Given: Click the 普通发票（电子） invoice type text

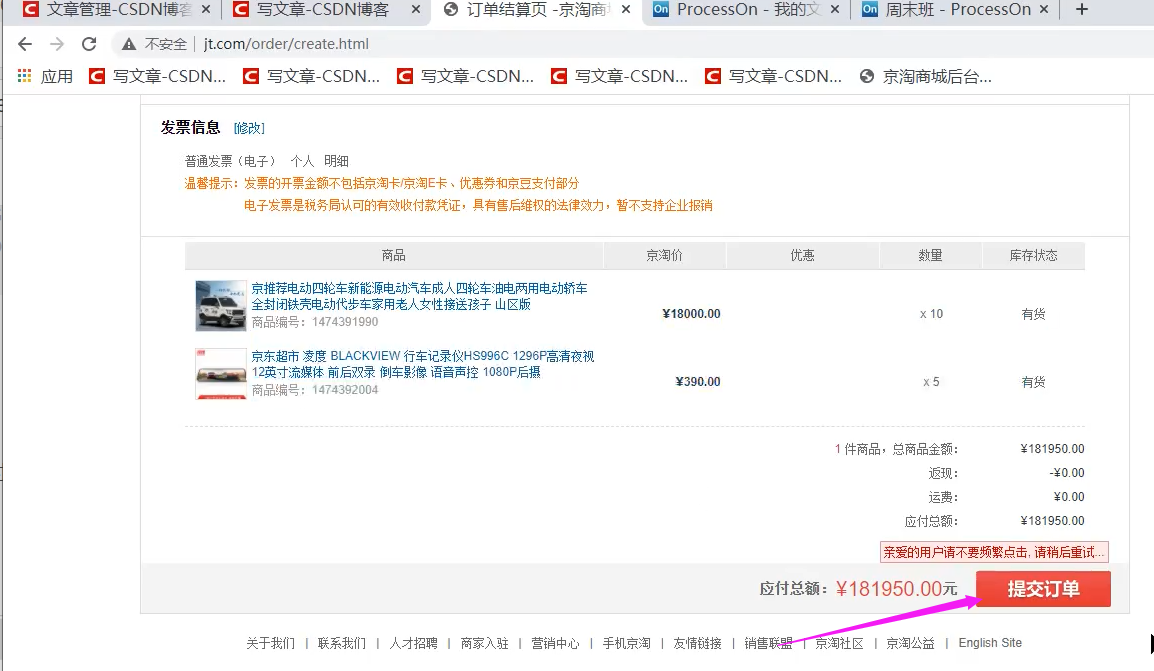Looking at the screenshot, I should (230, 161).
